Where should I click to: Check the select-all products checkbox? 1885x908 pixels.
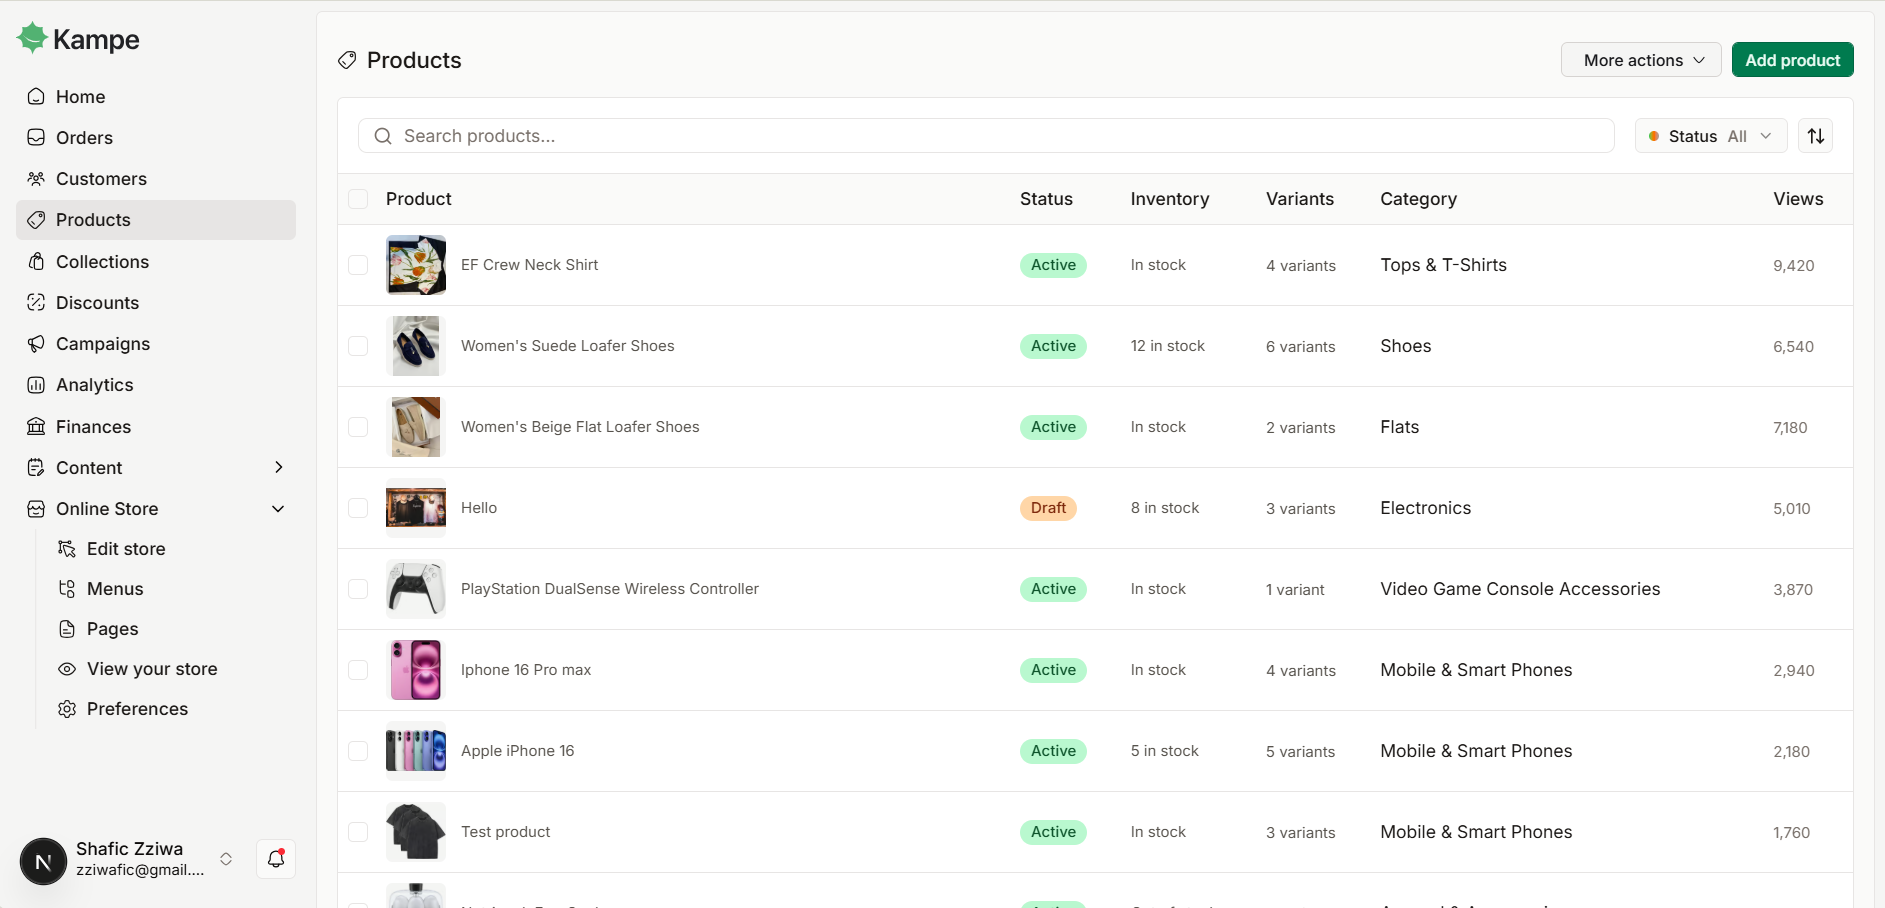[358, 199]
